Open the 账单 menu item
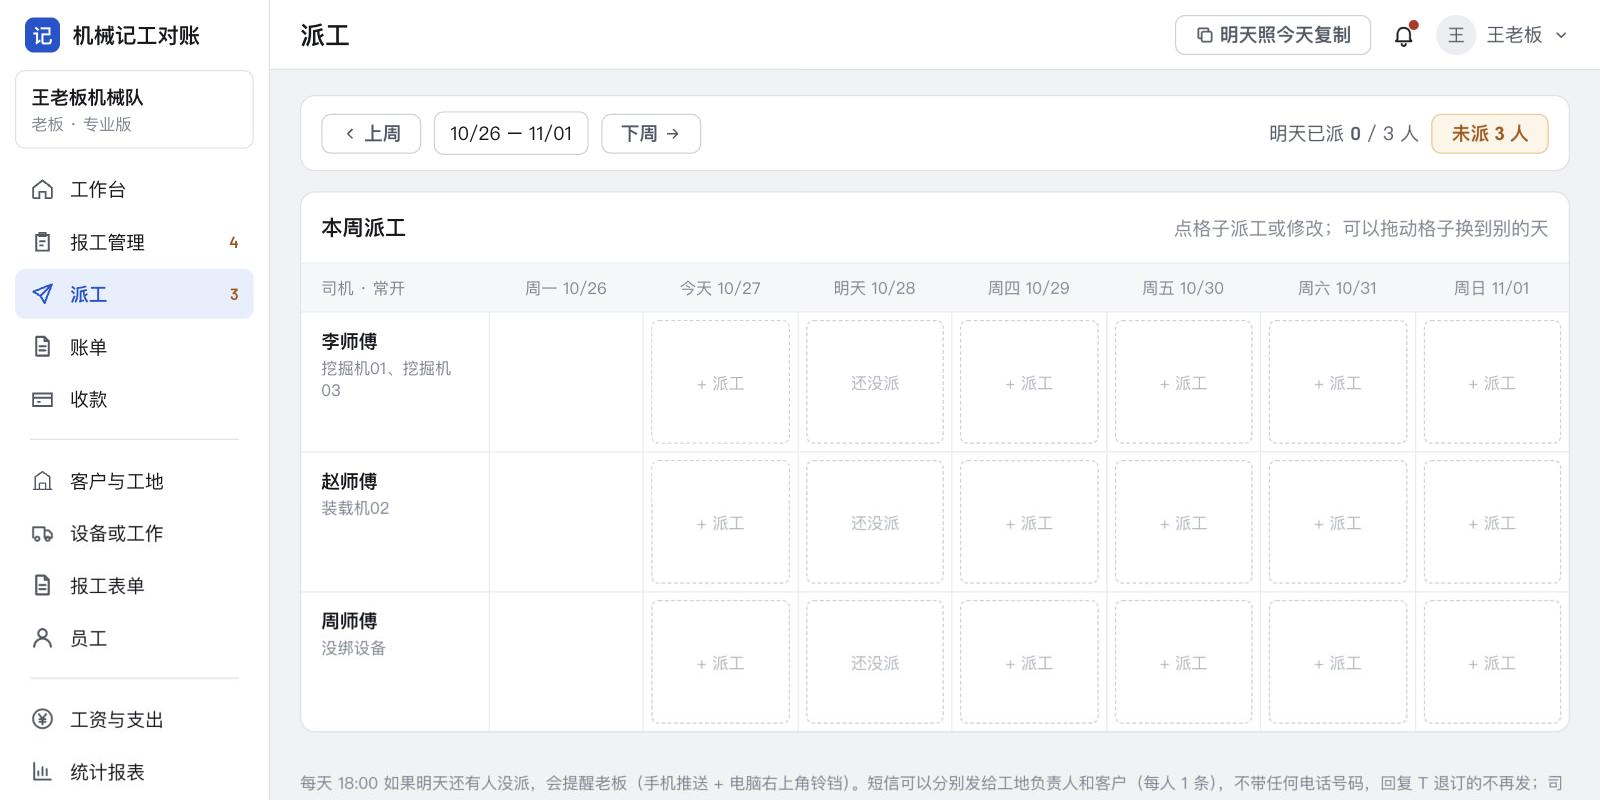Viewport: 1600px width, 800px height. [x=134, y=347]
